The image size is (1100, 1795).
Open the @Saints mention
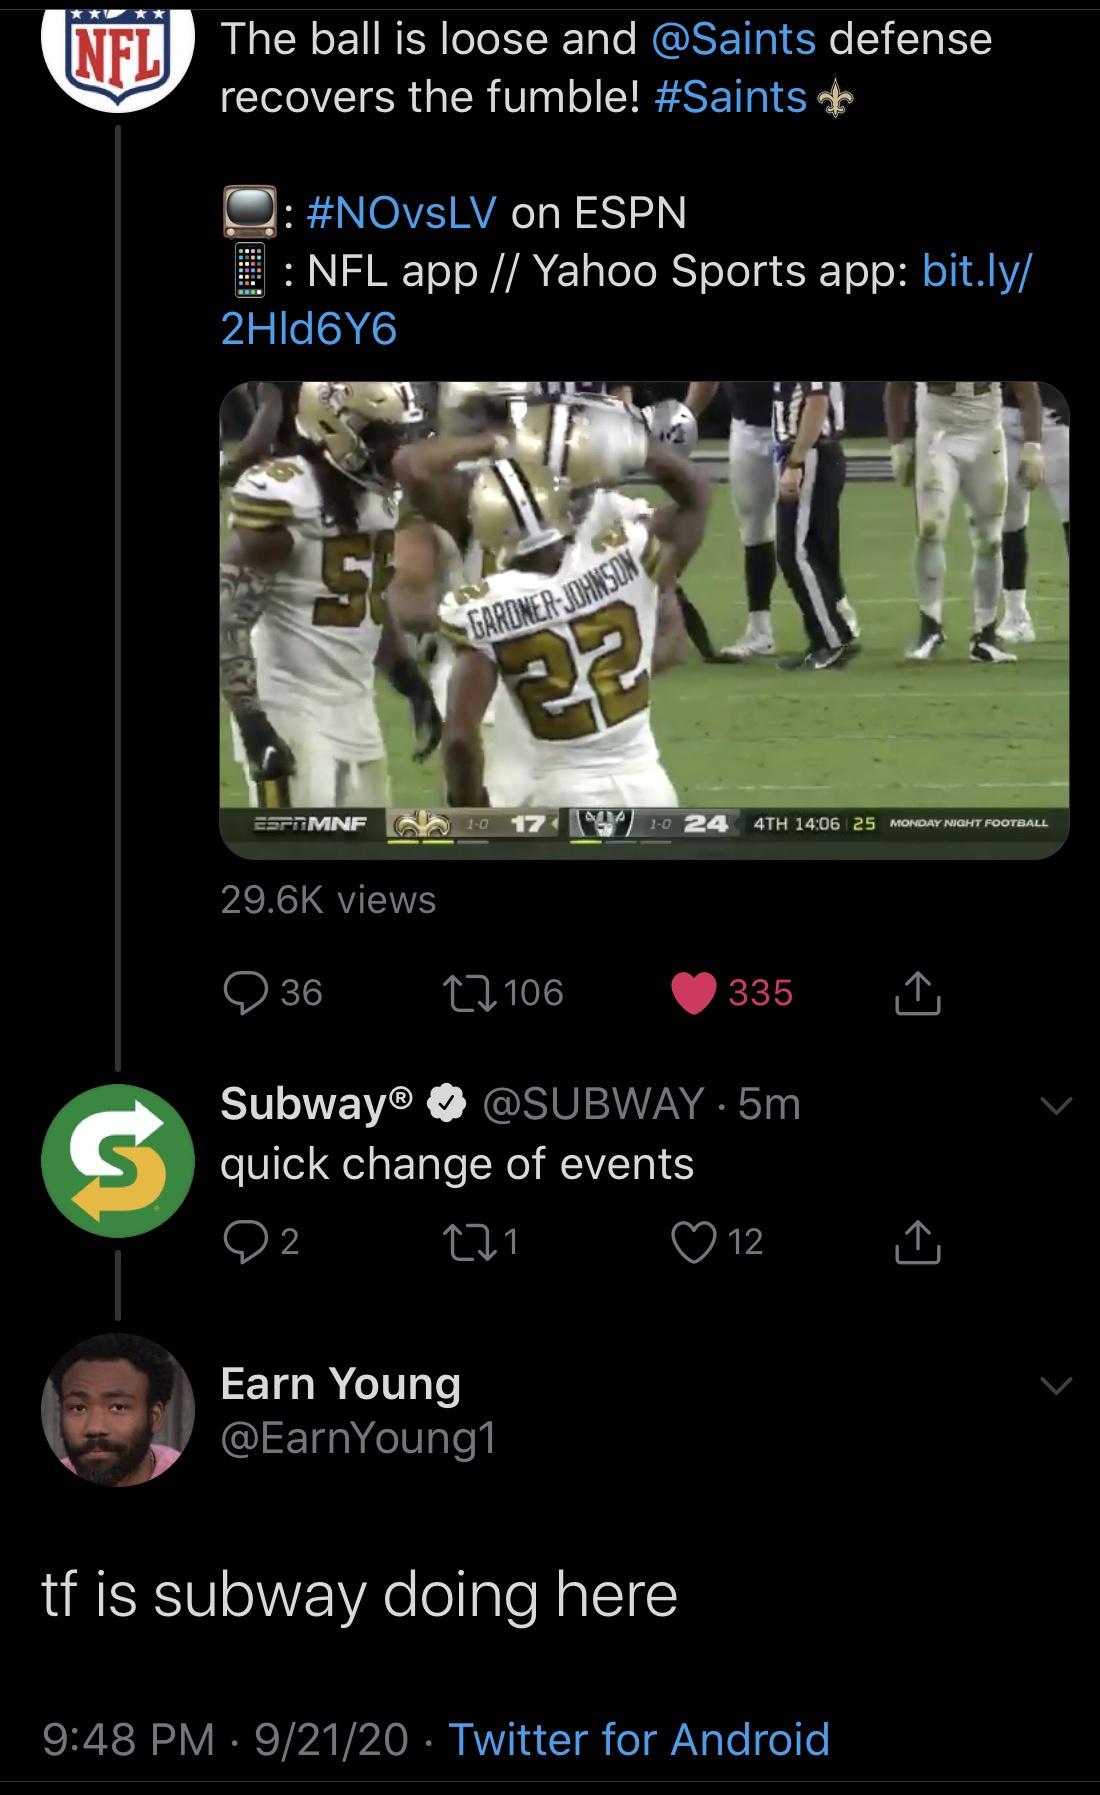733,39
